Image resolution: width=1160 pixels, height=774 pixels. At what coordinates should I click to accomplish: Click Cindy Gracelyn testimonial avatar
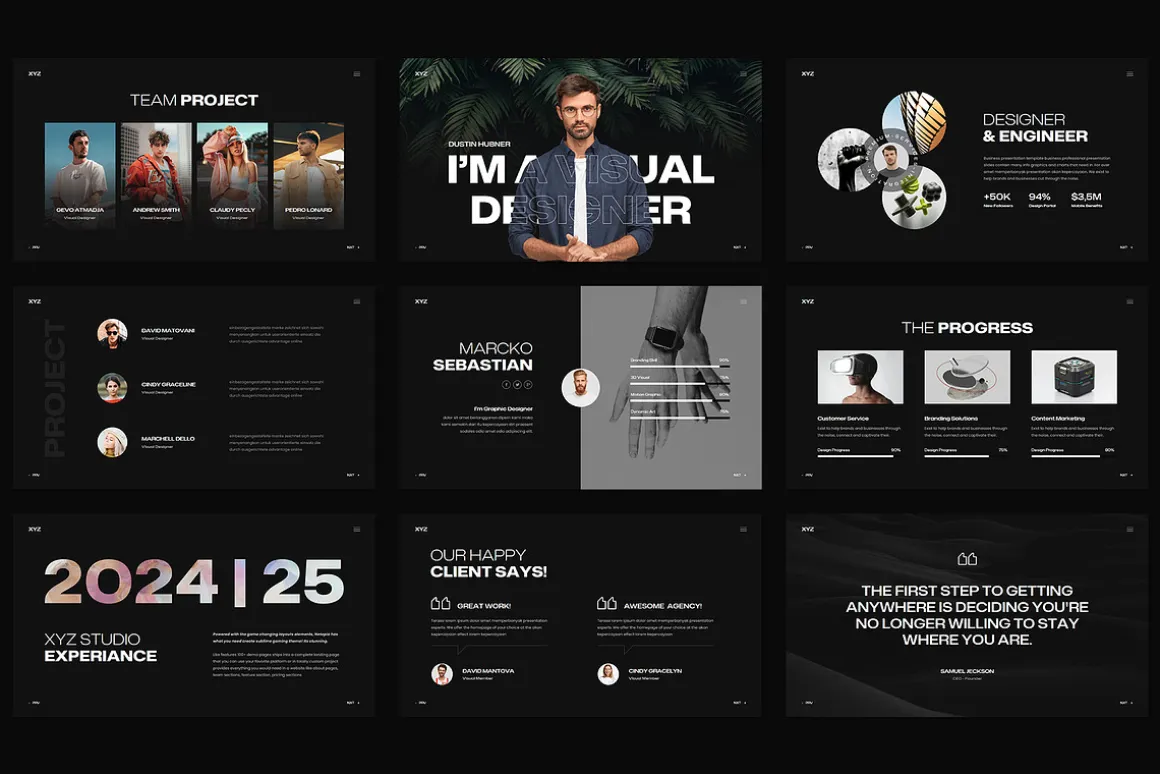[608, 673]
